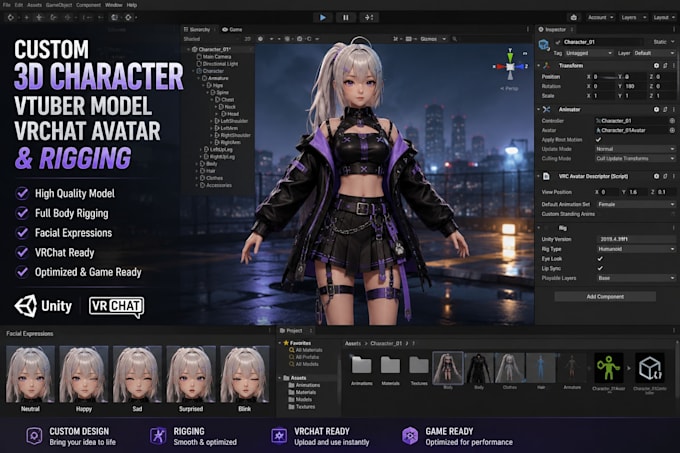Open the Playable Layers dropdown

click(635, 278)
